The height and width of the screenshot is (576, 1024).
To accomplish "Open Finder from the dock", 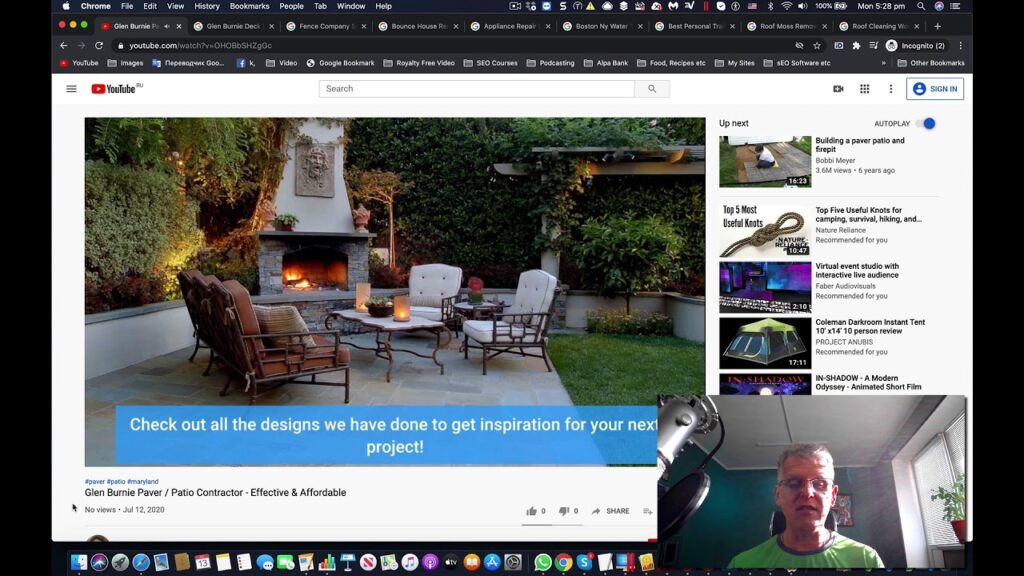I will (78, 562).
